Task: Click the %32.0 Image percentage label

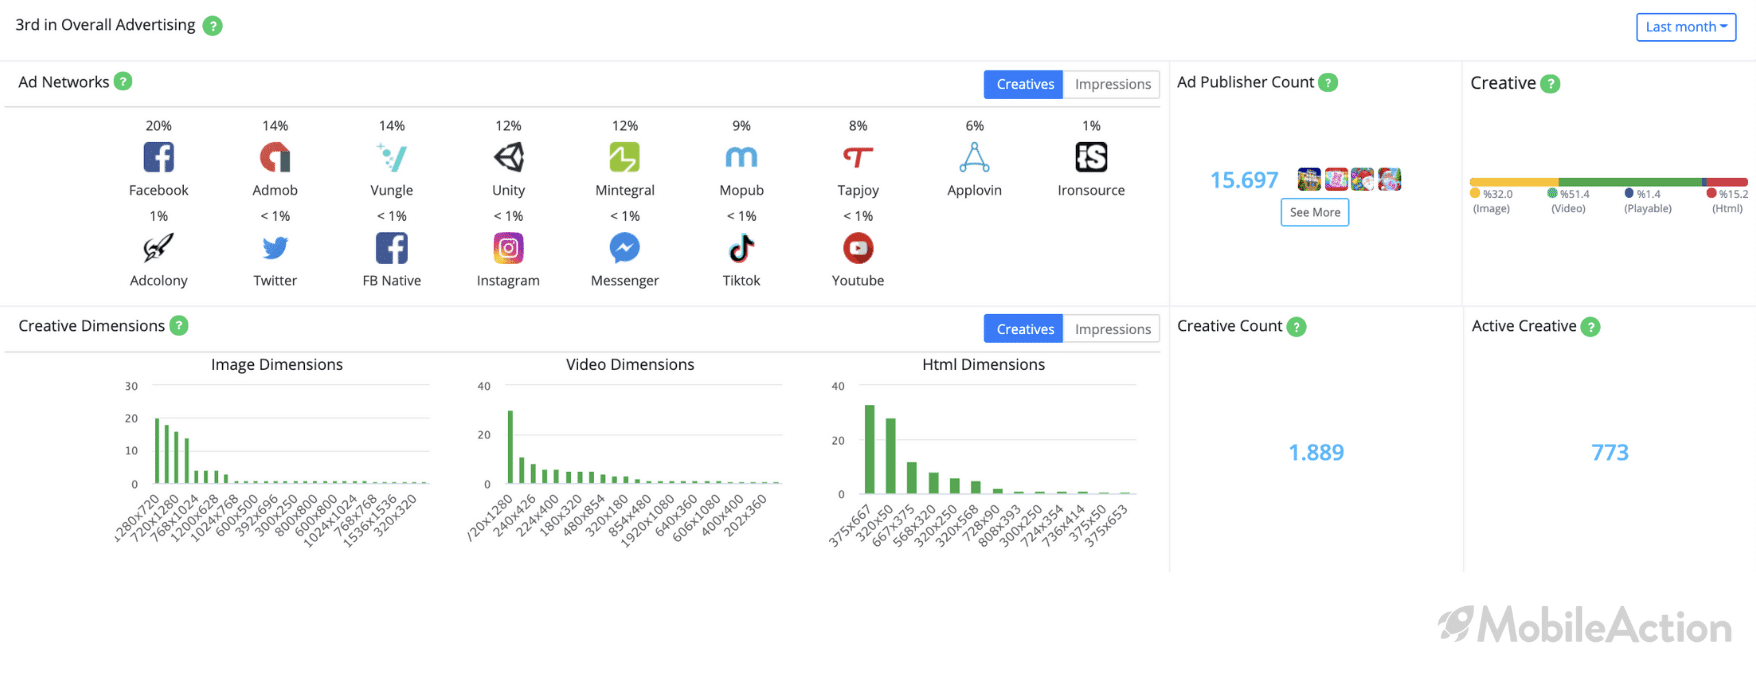Action: (1498, 194)
